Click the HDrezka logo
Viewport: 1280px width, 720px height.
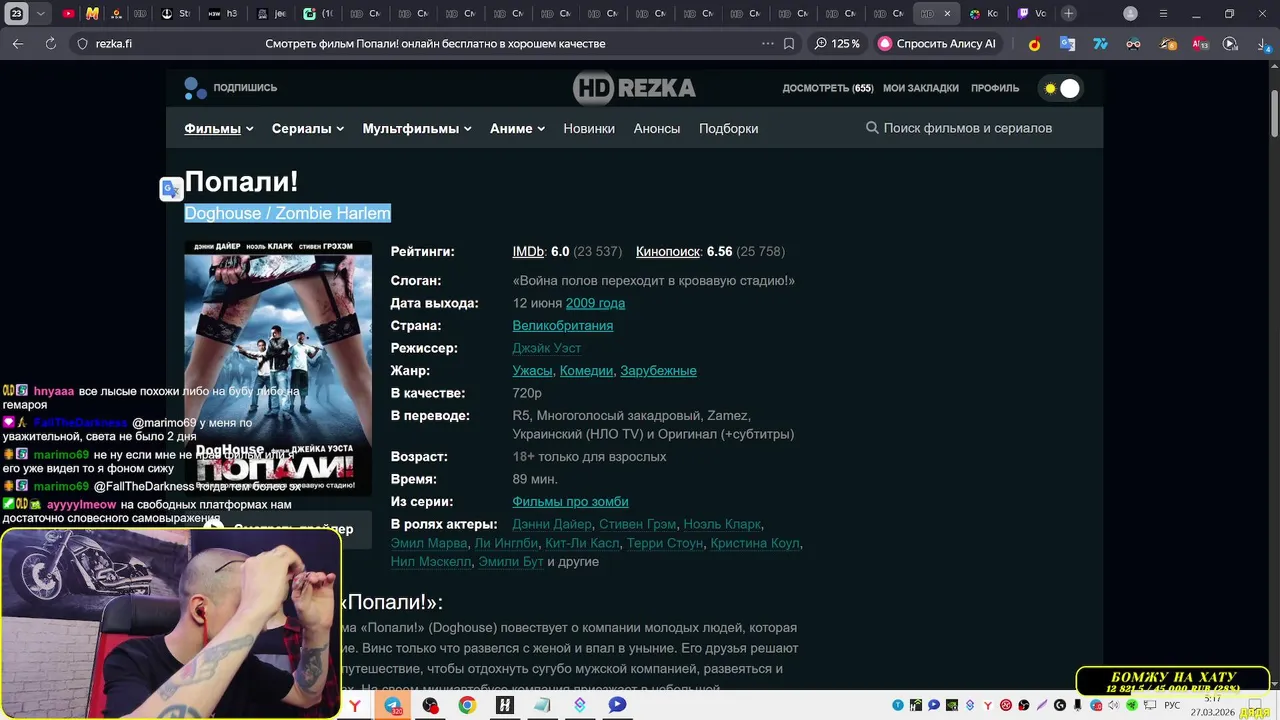[634, 88]
